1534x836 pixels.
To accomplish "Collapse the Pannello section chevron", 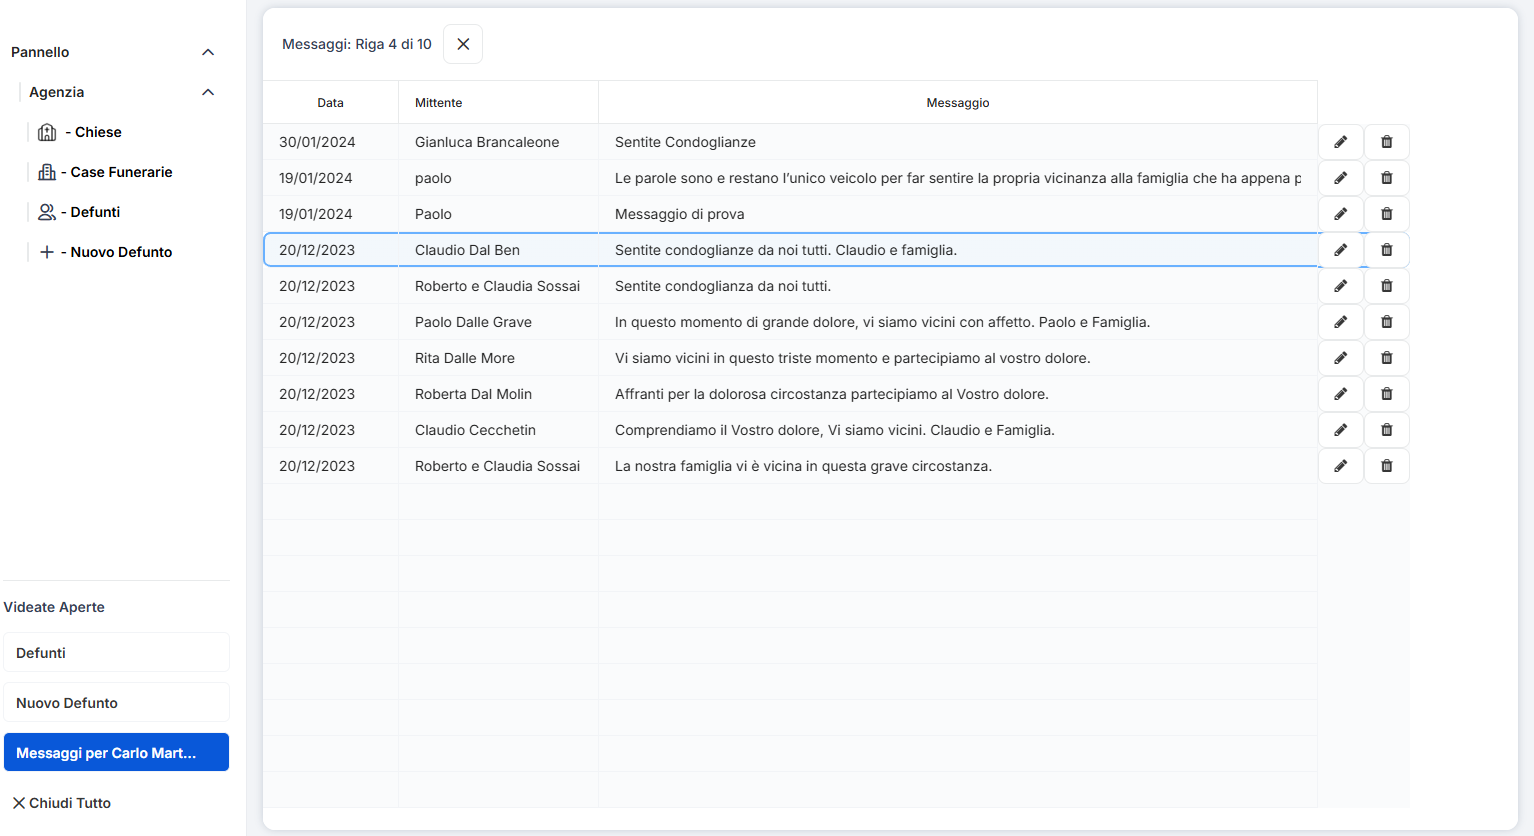I will (208, 52).
